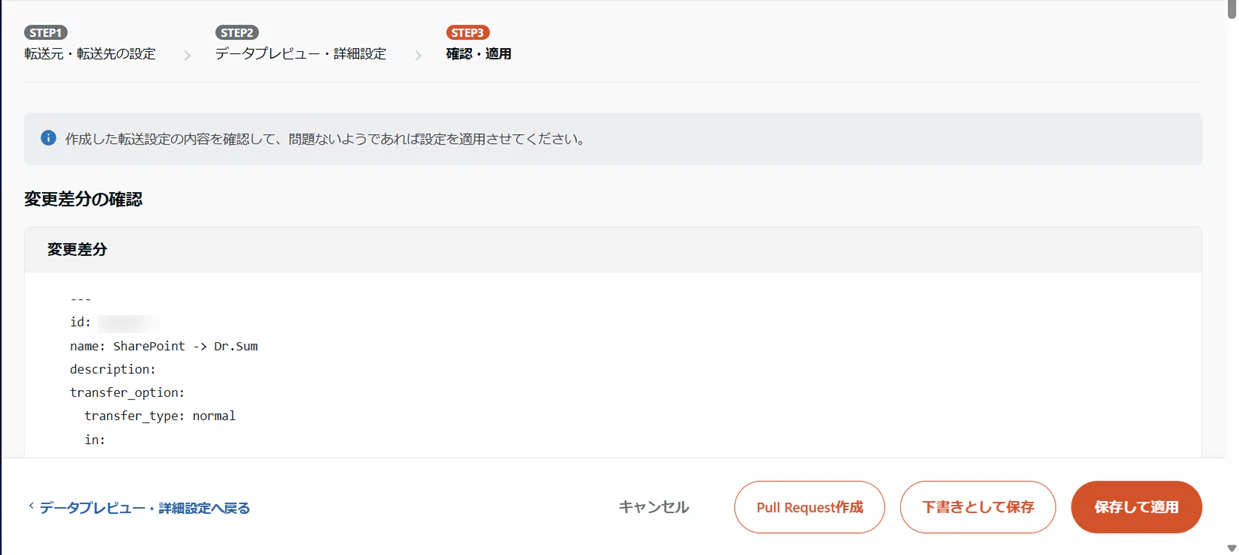Click the chevron between STEP1 and STEP2
The image size is (1239, 555).
[187, 55]
